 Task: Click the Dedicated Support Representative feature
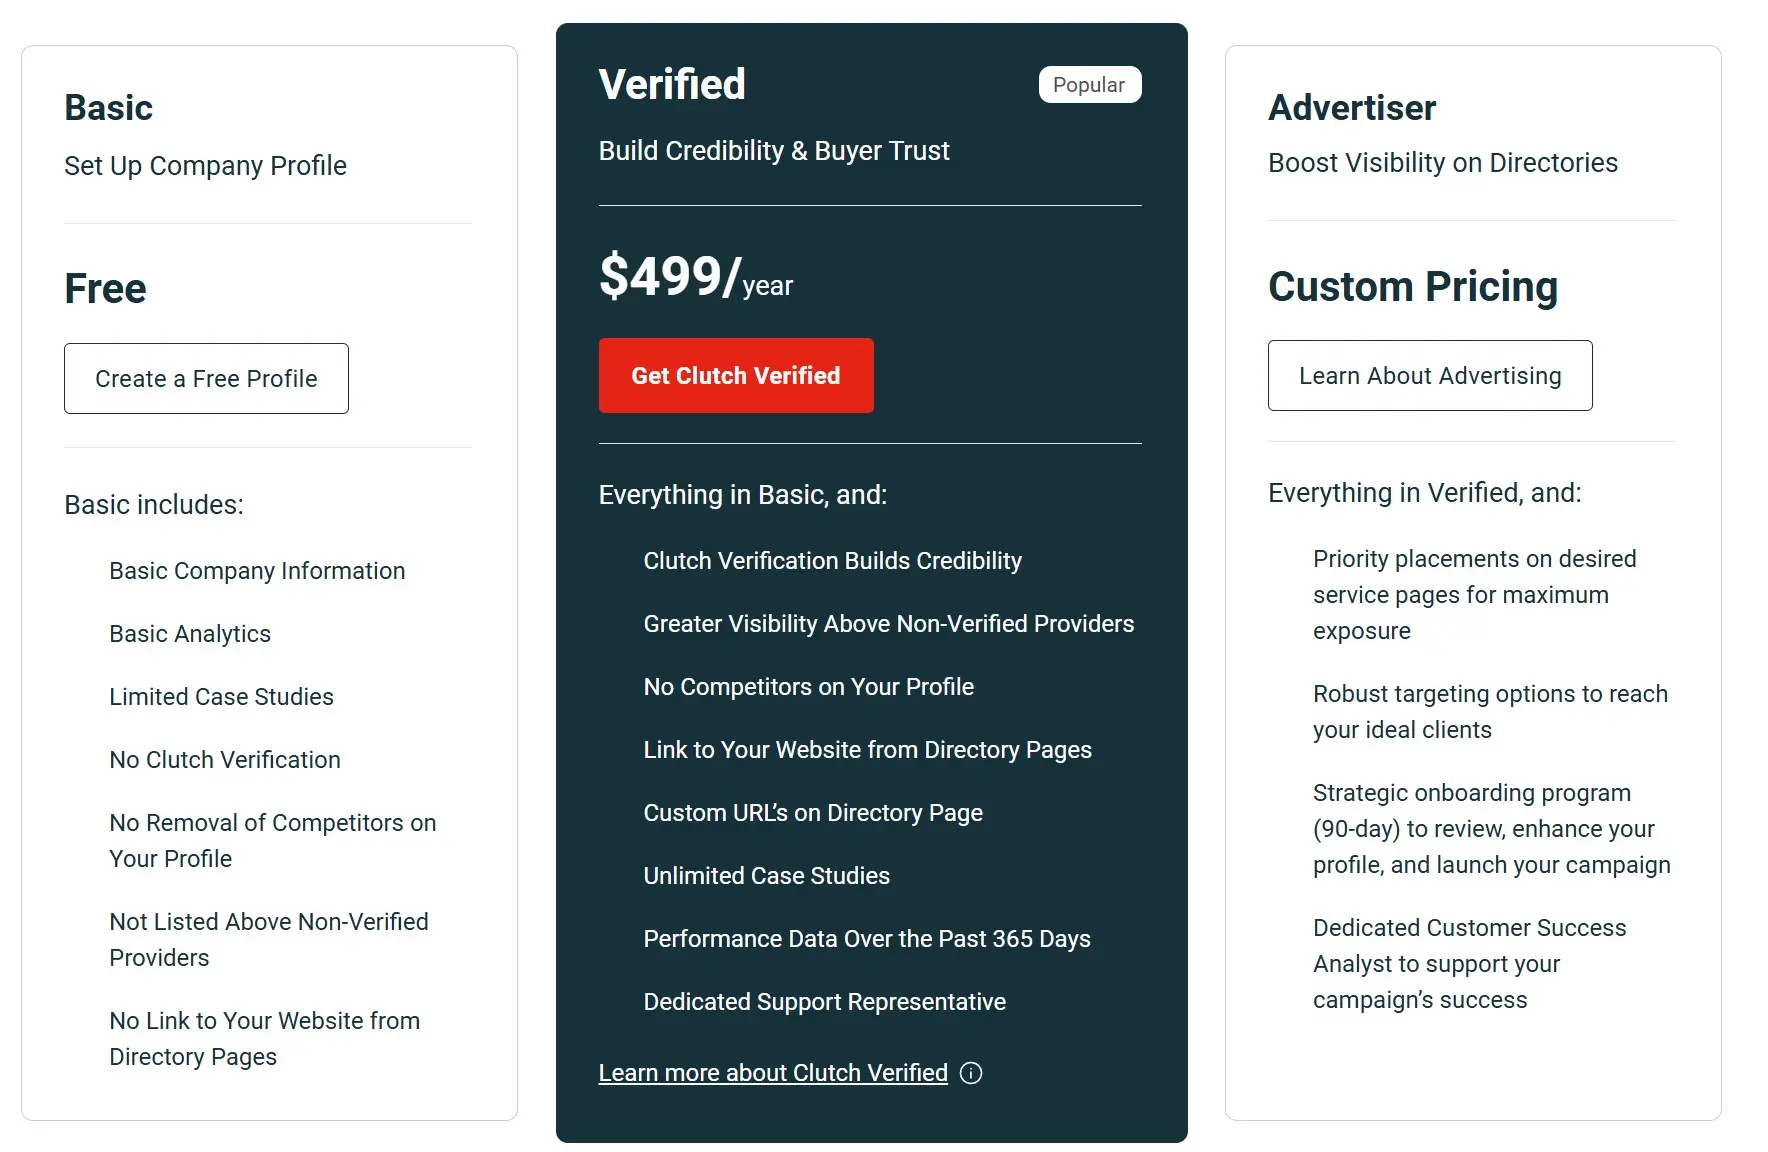[x=824, y=1001]
